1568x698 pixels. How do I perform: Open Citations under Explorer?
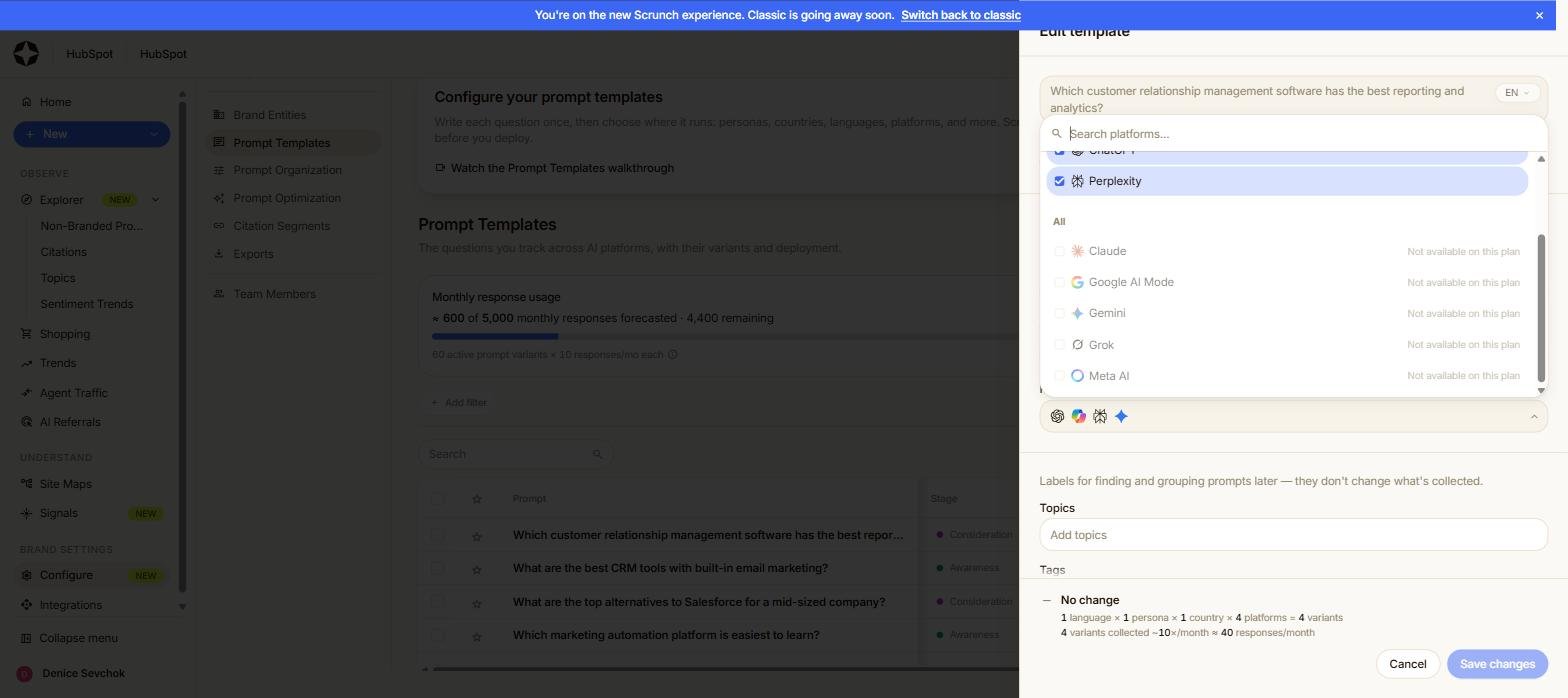[63, 252]
